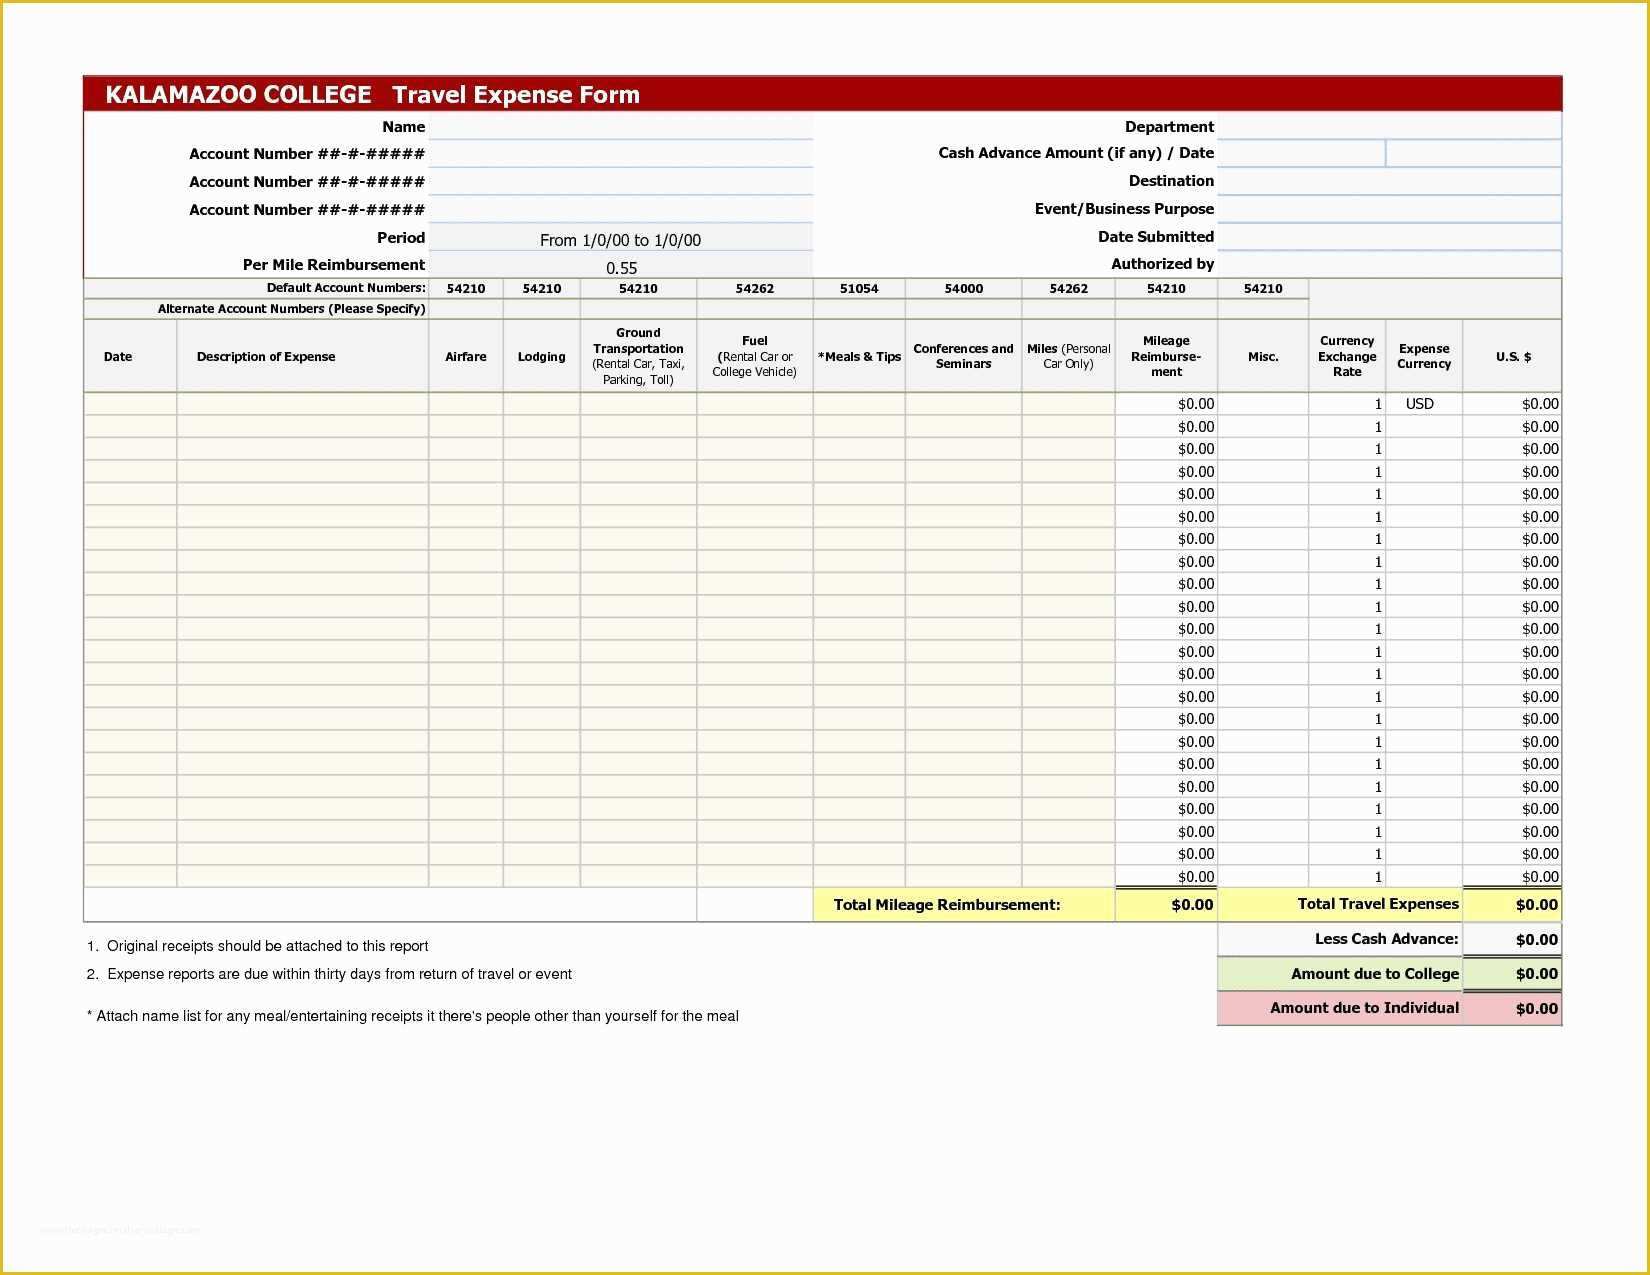This screenshot has height=1275, width=1650.
Task: Click the Amount due to College label
Action: coord(1375,974)
